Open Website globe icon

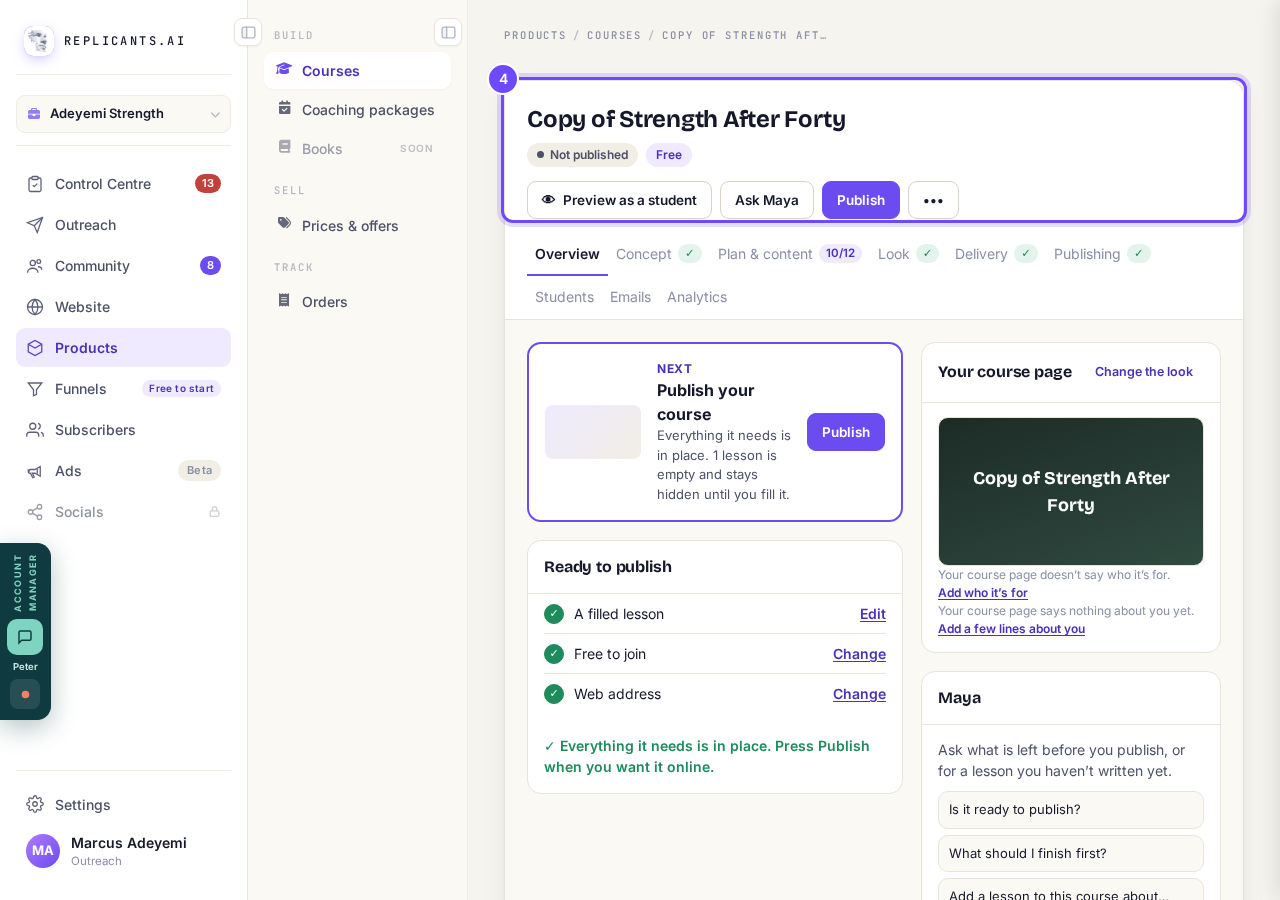coord(35,307)
